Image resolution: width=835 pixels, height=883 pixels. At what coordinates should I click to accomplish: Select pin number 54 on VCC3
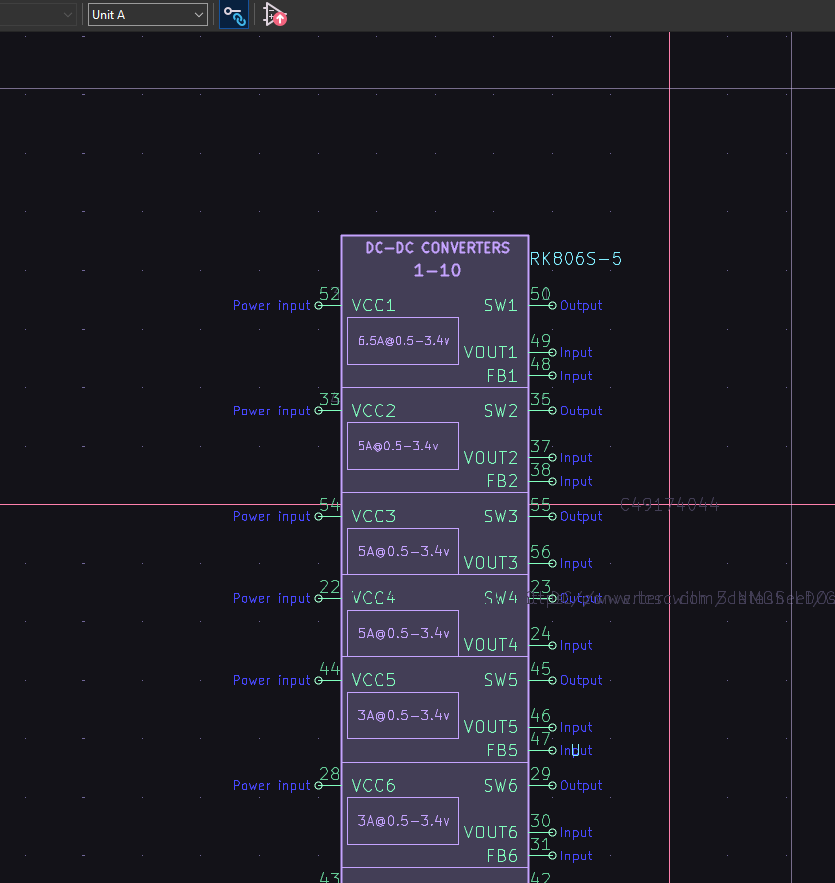click(329, 505)
